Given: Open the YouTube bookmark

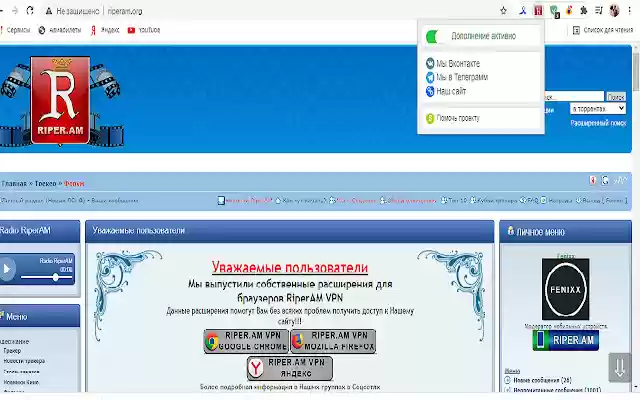Looking at the screenshot, I should click(144, 30).
